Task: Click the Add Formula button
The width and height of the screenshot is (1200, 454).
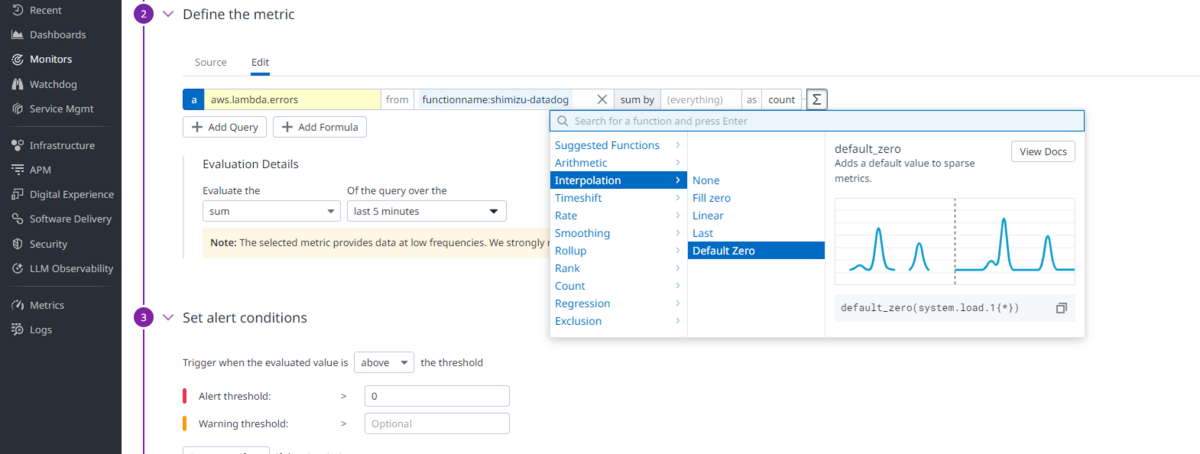Action: click(320, 127)
